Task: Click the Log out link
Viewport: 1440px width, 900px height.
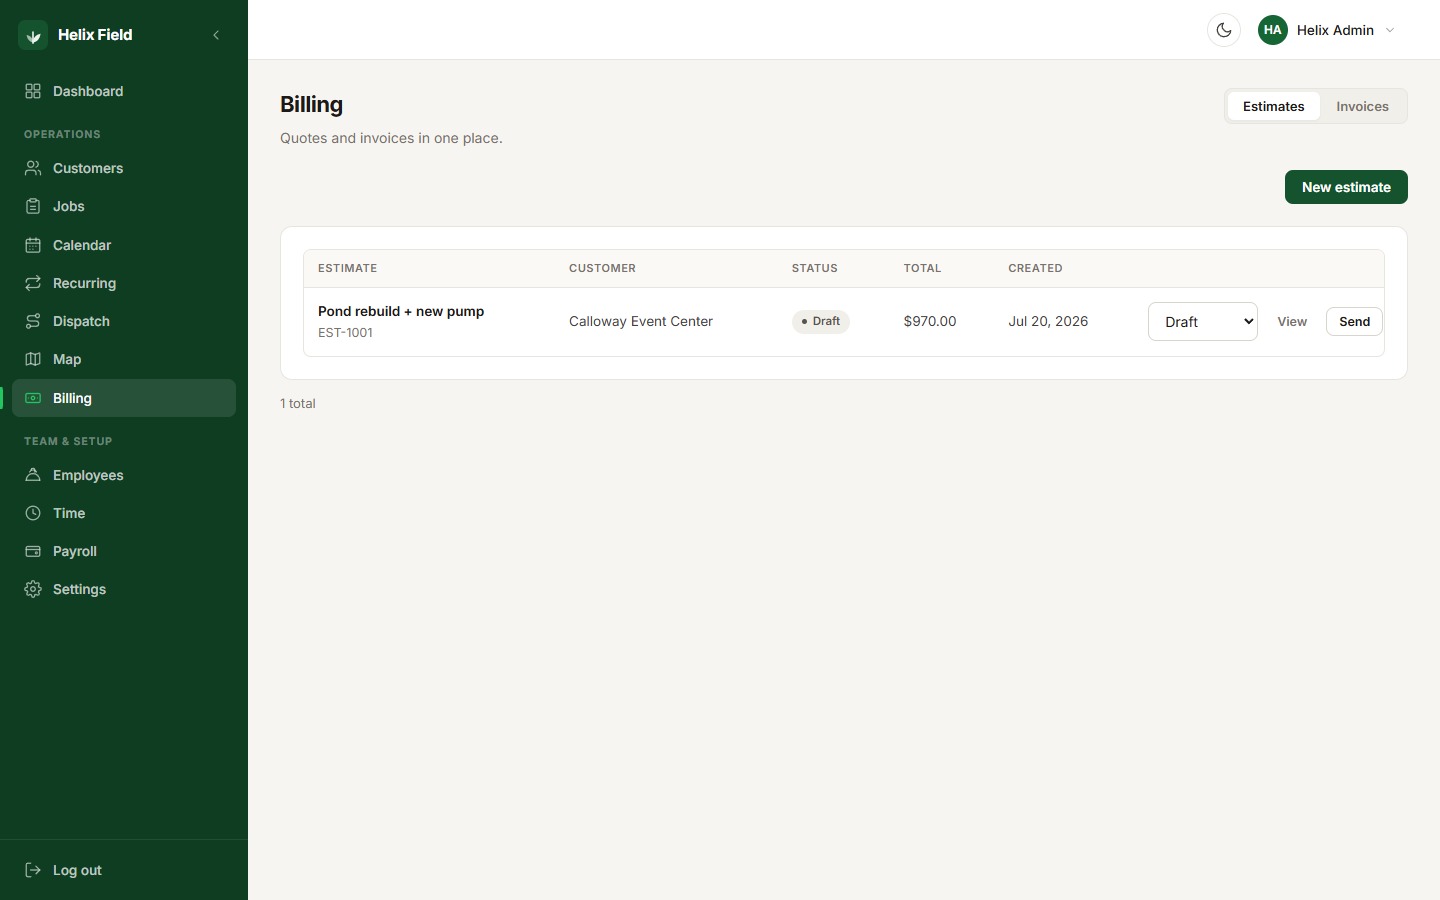Action: (x=124, y=870)
